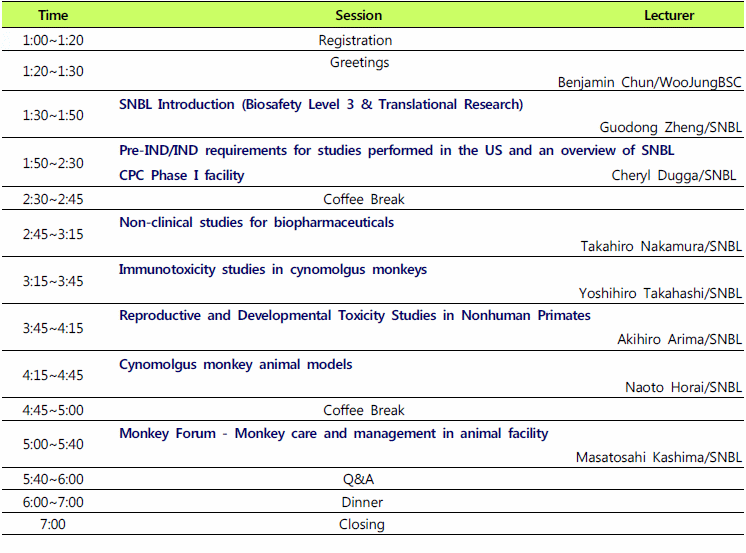This screenshot has width=746, height=553.
Task: Click the 'Q&A' session text
Action: click(358, 479)
